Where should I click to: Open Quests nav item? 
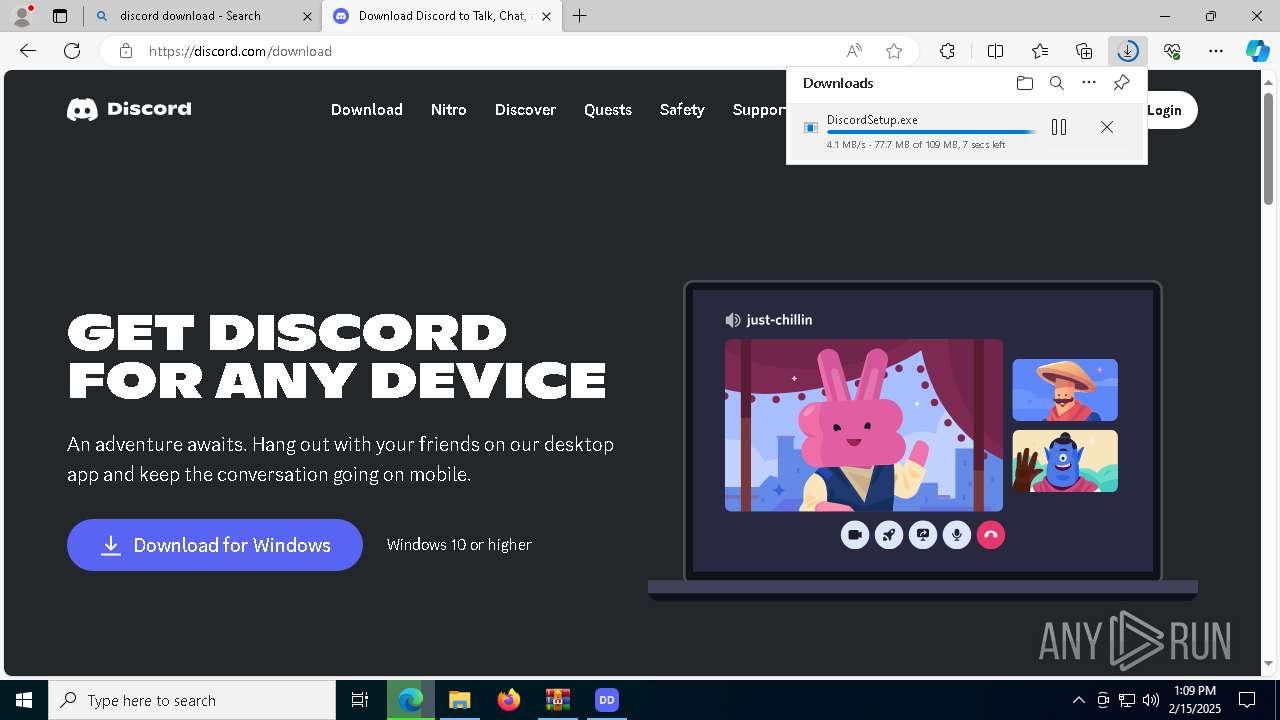pyautogui.click(x=608, y=110)
